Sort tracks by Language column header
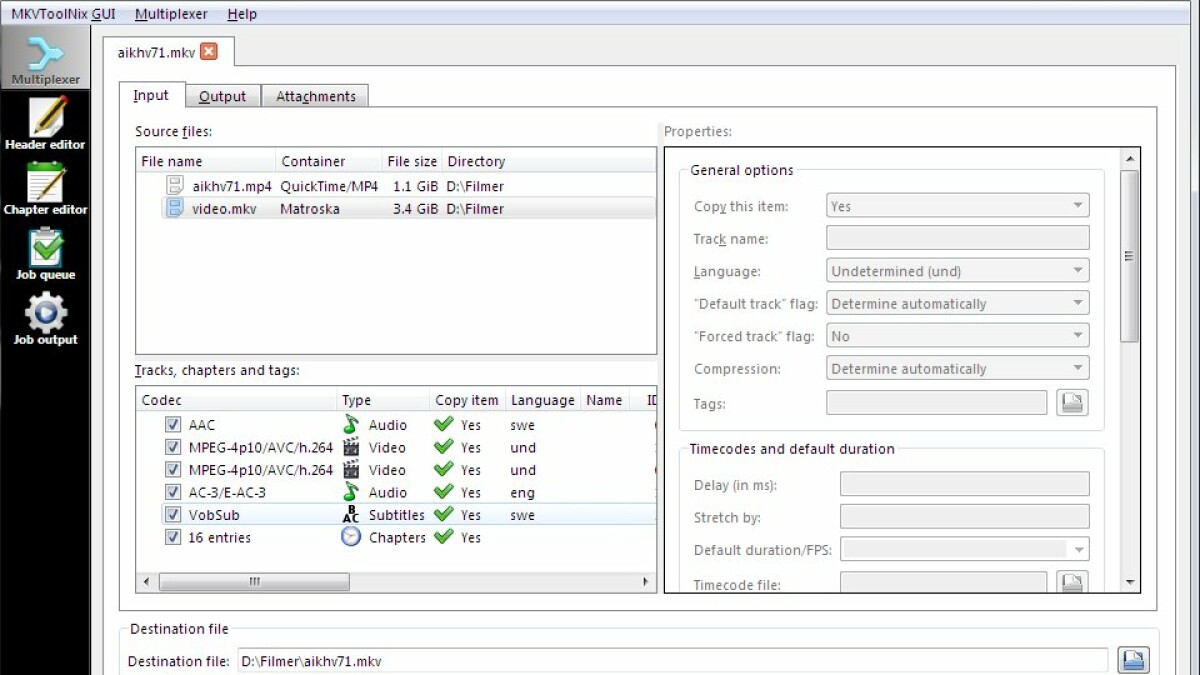The image size is (1200, 675). (543, 400)
